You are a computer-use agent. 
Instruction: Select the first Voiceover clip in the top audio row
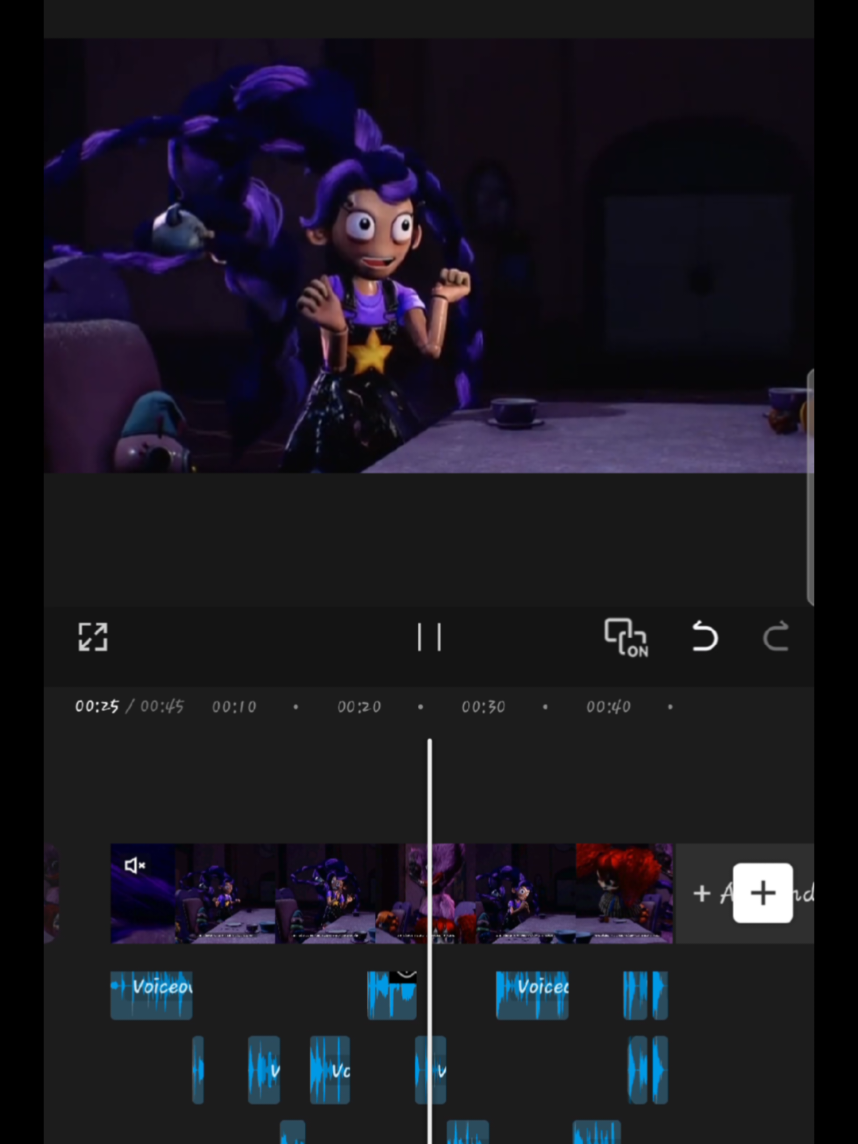coord(151,995)
